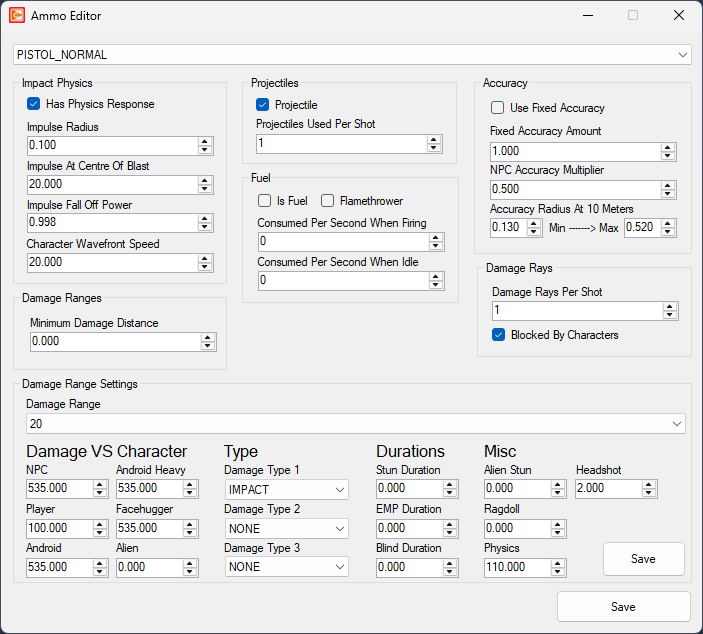
Task: Decrease Impulse Fall Off Power with down arrow
Action: (205, 227)
